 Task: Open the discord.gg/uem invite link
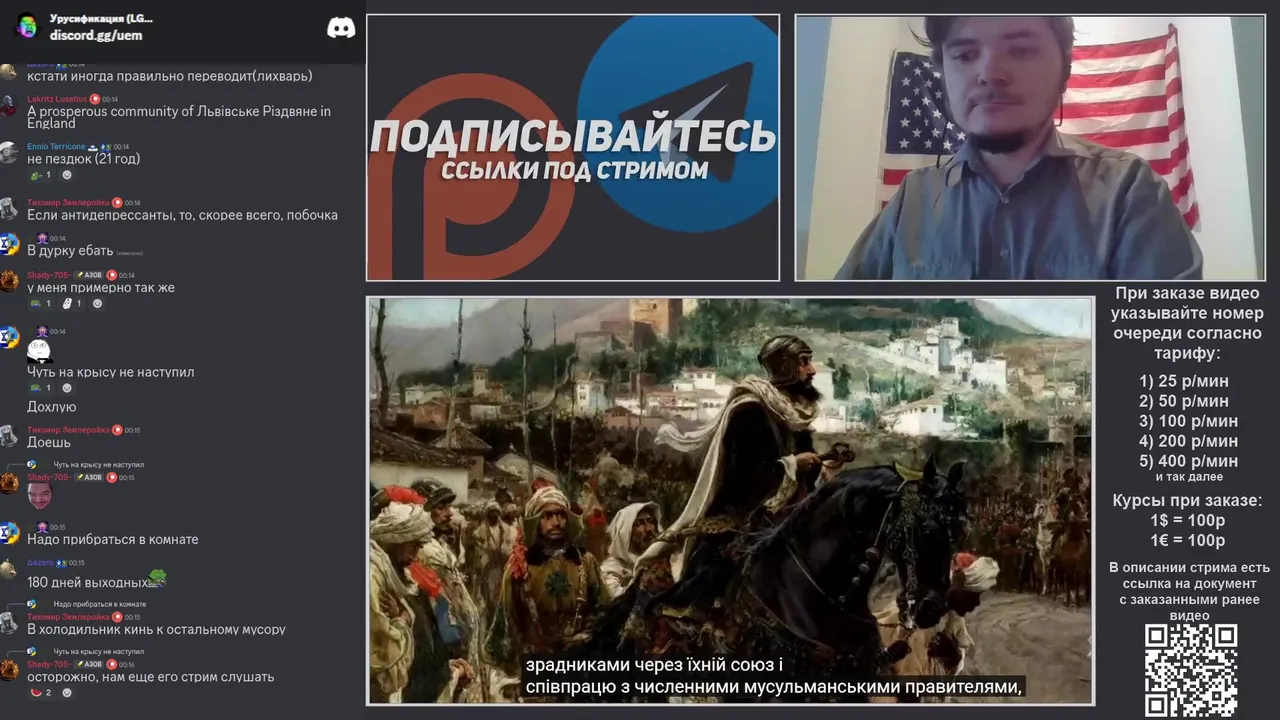tap(96, 35)
